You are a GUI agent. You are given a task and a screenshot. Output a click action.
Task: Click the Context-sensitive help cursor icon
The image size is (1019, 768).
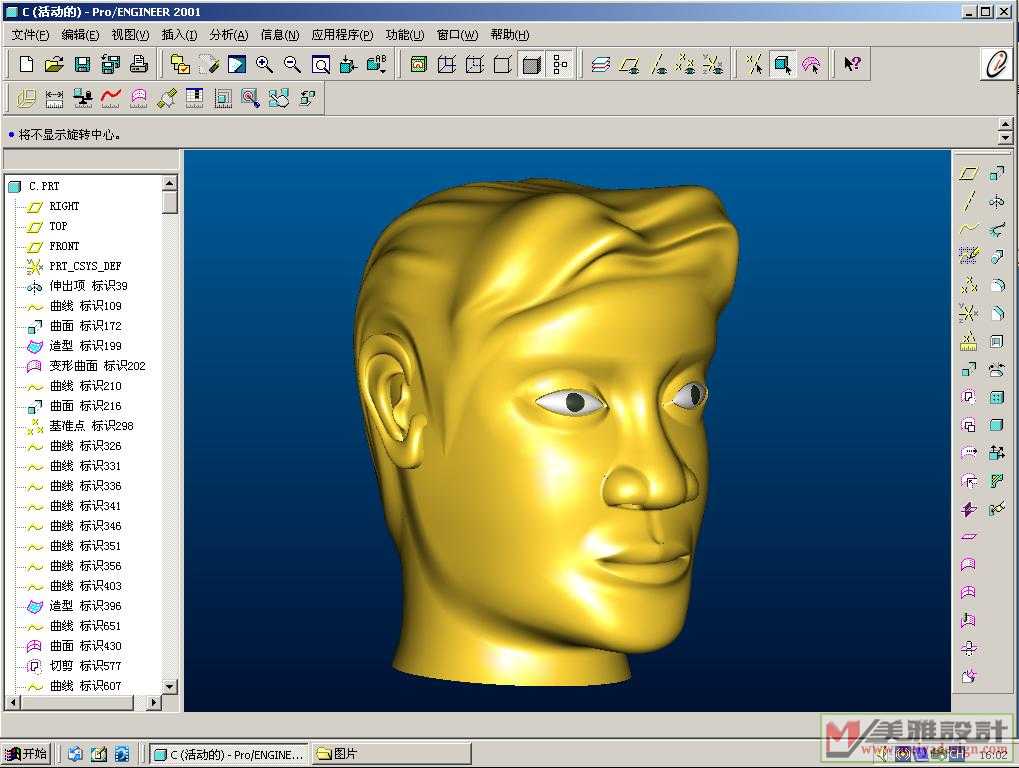point(852,64)
